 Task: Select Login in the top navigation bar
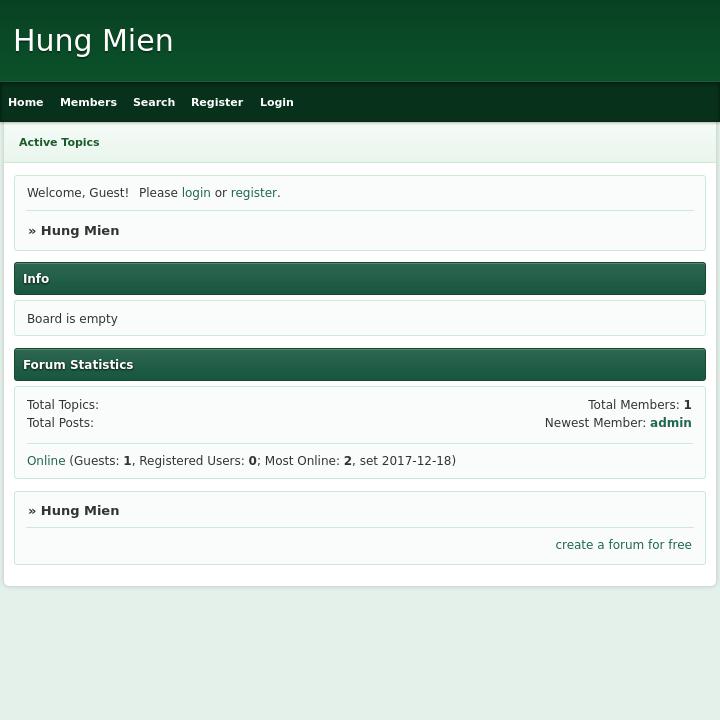276,102
